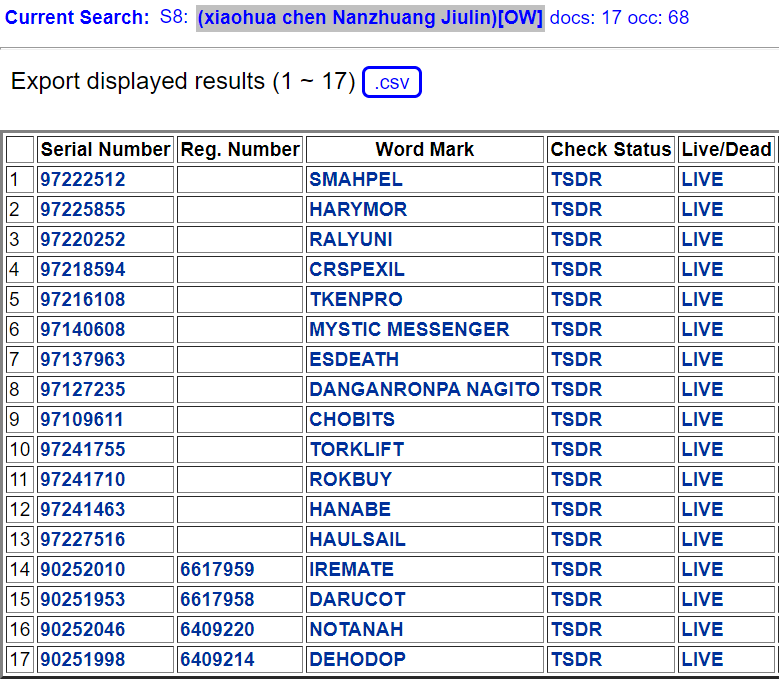The image size is (779, 689).
Task: Open serial number 97225855
Action: pyautogui.click(x=82, y=209)
